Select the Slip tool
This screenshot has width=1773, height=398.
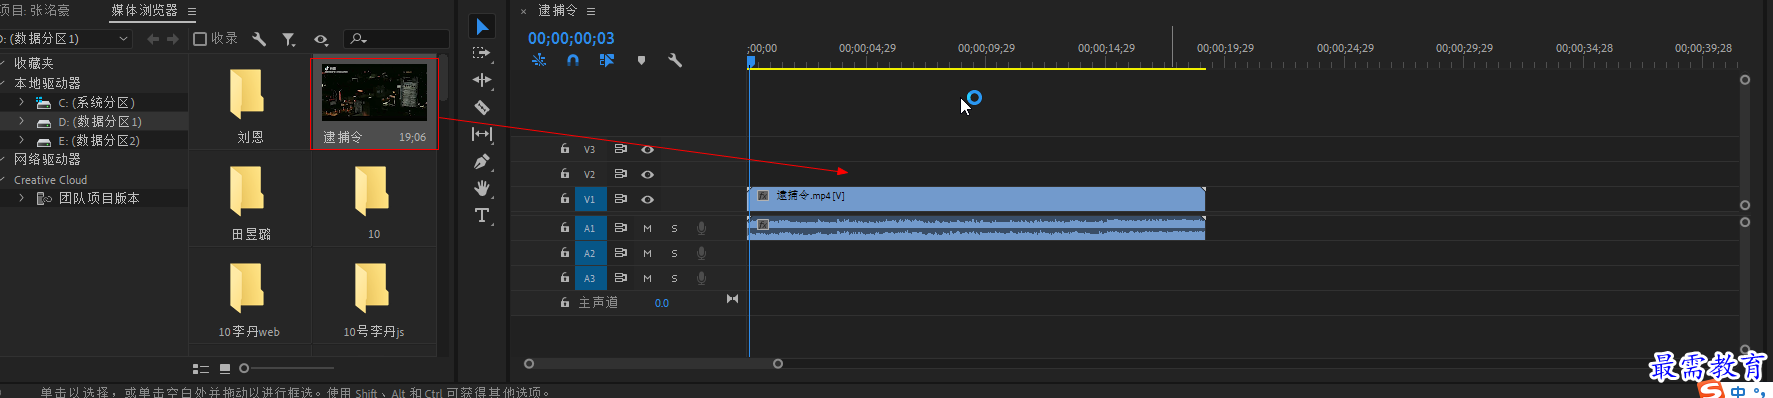(482, 134)
